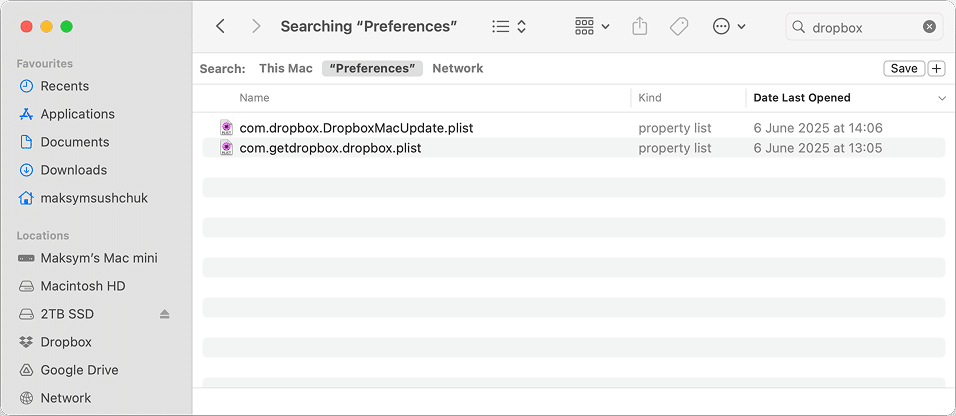Open the More actions ellipsis icon
This screenshot has height=416, width=956.
pyautogui.click(x=721, y=26)
